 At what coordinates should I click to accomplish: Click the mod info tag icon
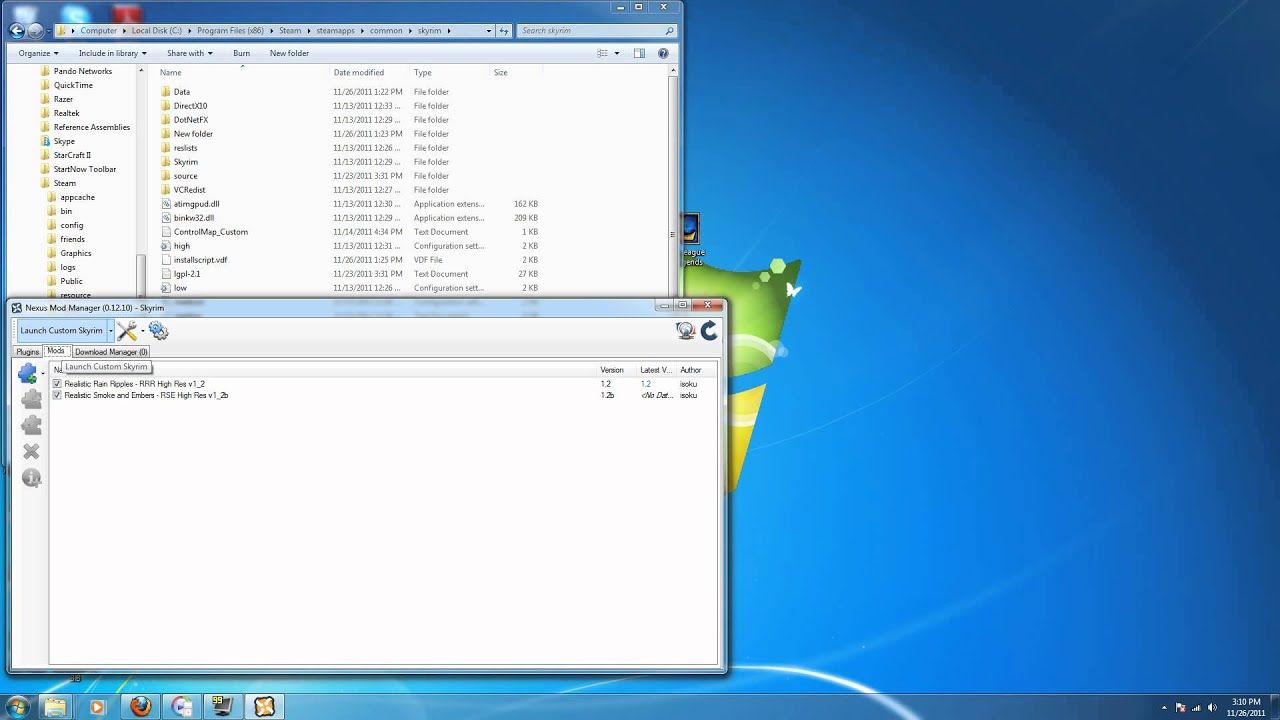tap(31, 478)
